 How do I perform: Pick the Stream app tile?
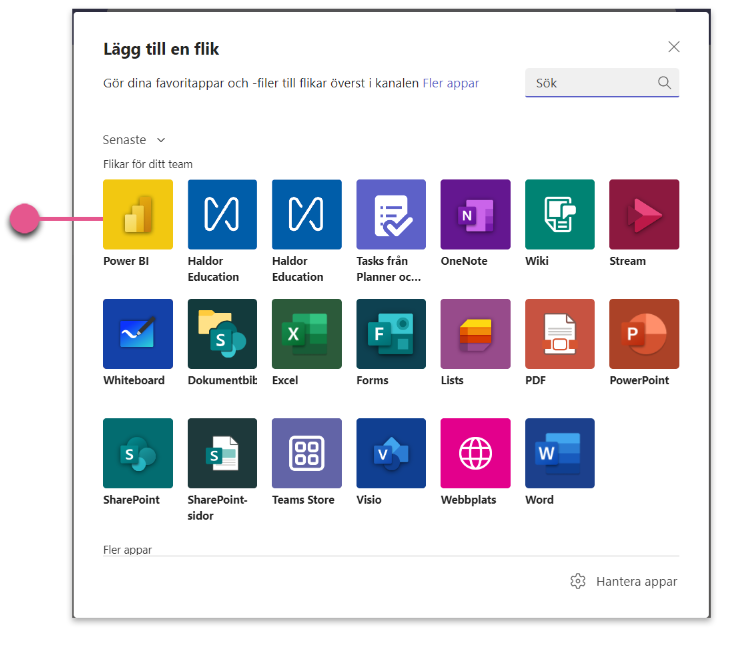pyautogui.click(x=644, y=214)
